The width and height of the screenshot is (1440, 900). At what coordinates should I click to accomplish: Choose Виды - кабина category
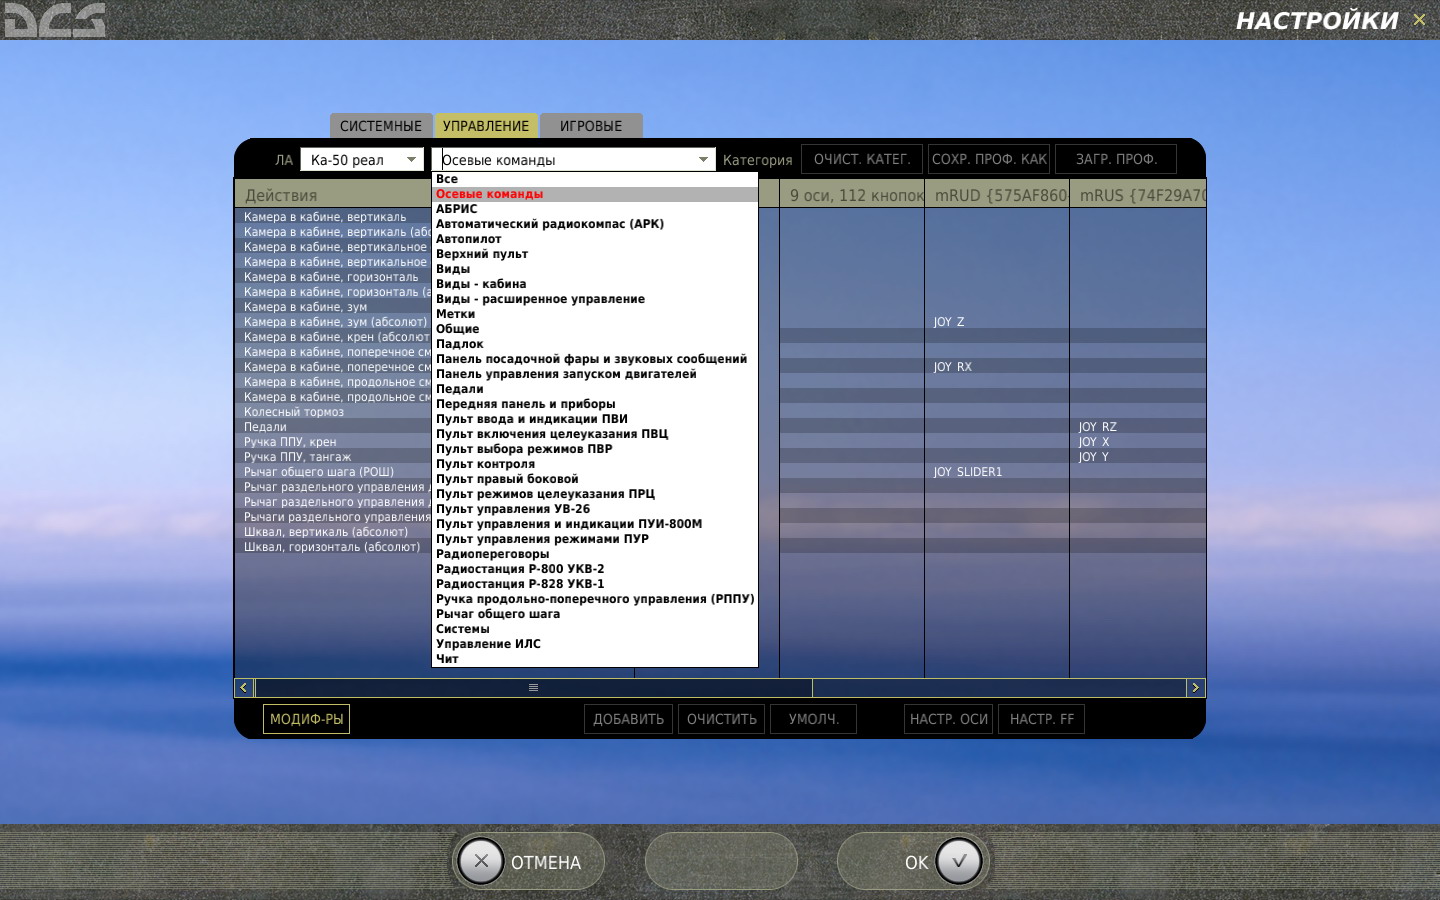pyautogui.click(x=595, y=284)
